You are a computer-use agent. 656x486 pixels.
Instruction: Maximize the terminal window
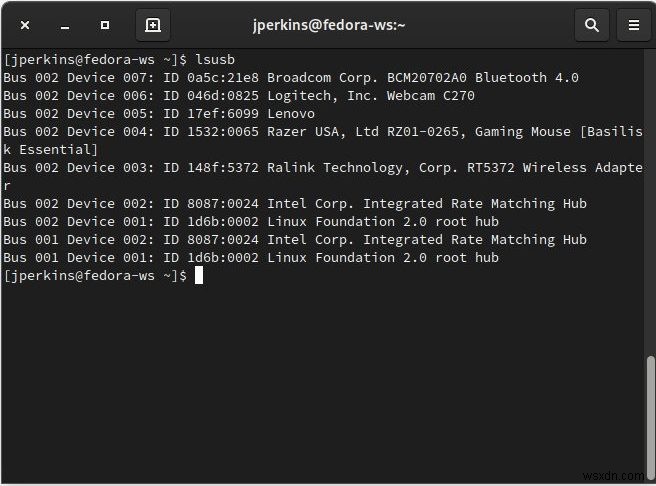[105, 25]
